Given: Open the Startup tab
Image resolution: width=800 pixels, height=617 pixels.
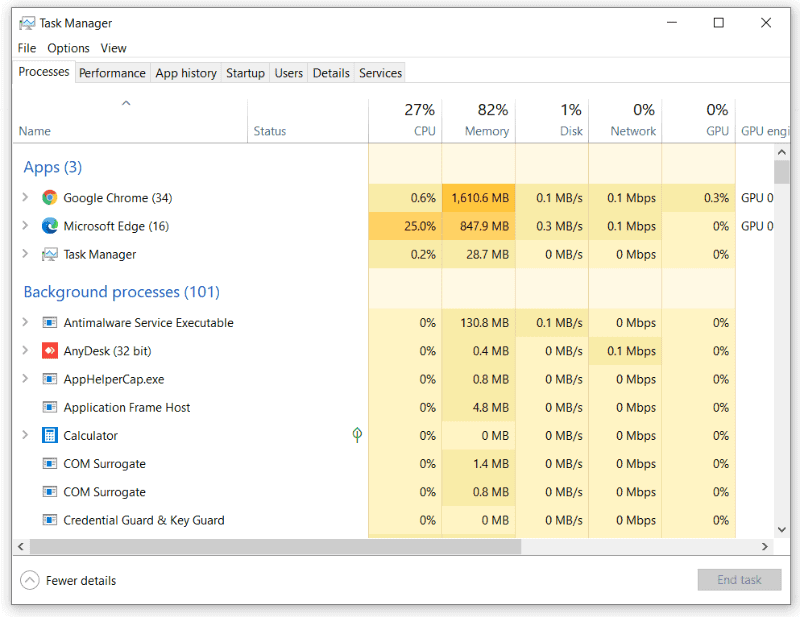Looking at the screenshot, I should 245,73.
